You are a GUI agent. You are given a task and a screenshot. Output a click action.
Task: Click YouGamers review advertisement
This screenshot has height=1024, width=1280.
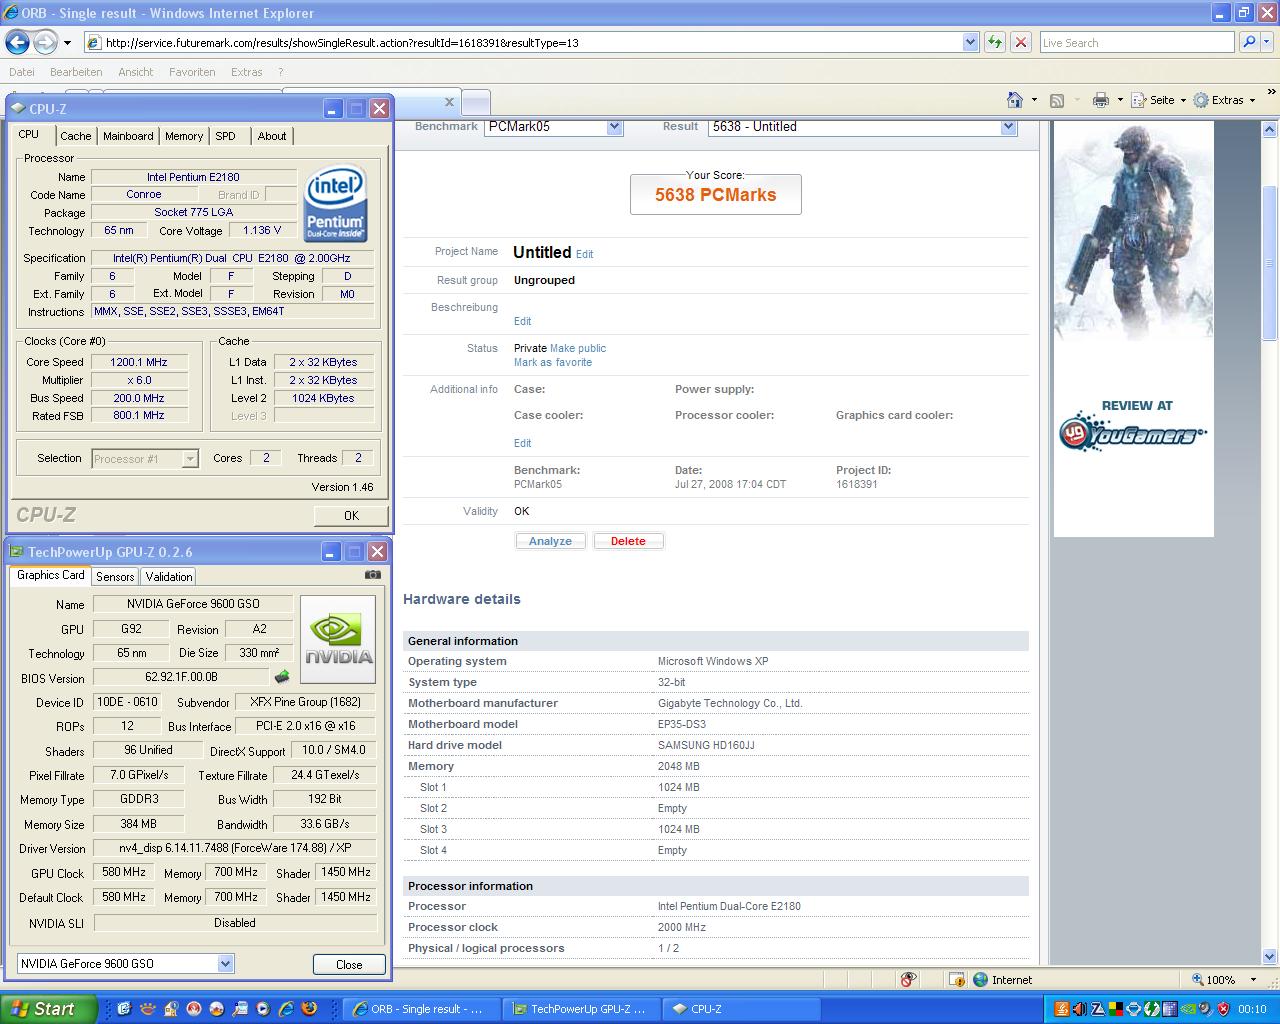pyautogui.click(x=1133, y=329)
